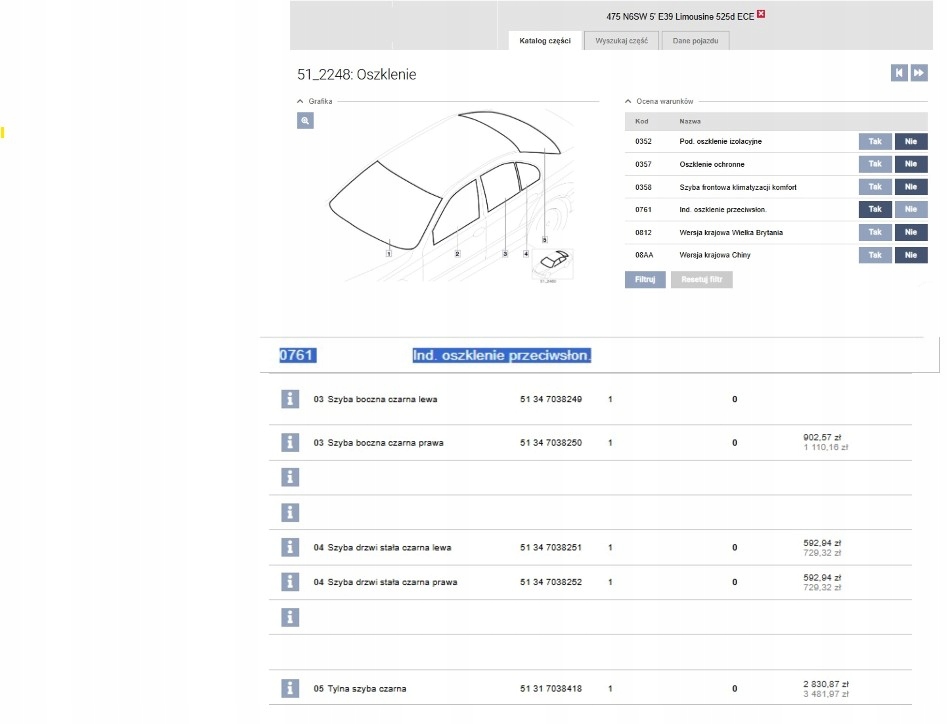Viewport: 948px width, 724px height.
Task: Click the magnifier zoom icon above the diagram
Action: (305, 121)
